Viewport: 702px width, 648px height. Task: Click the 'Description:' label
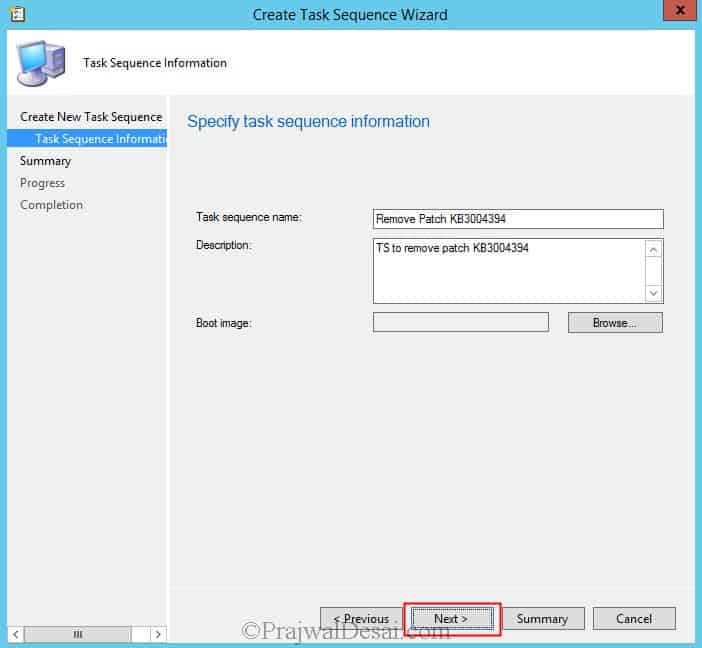click(224, 245)
